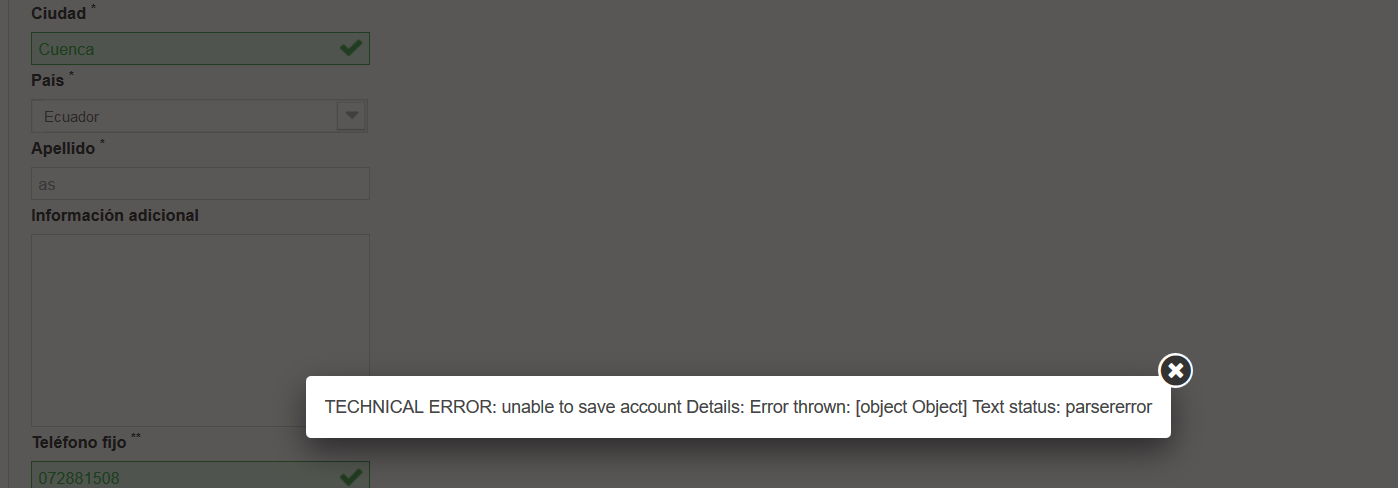This screenshot has width=1398, height=488.
Task: Click the green checkmark in Teléfono fijo field
Action: tap(350, 477)
